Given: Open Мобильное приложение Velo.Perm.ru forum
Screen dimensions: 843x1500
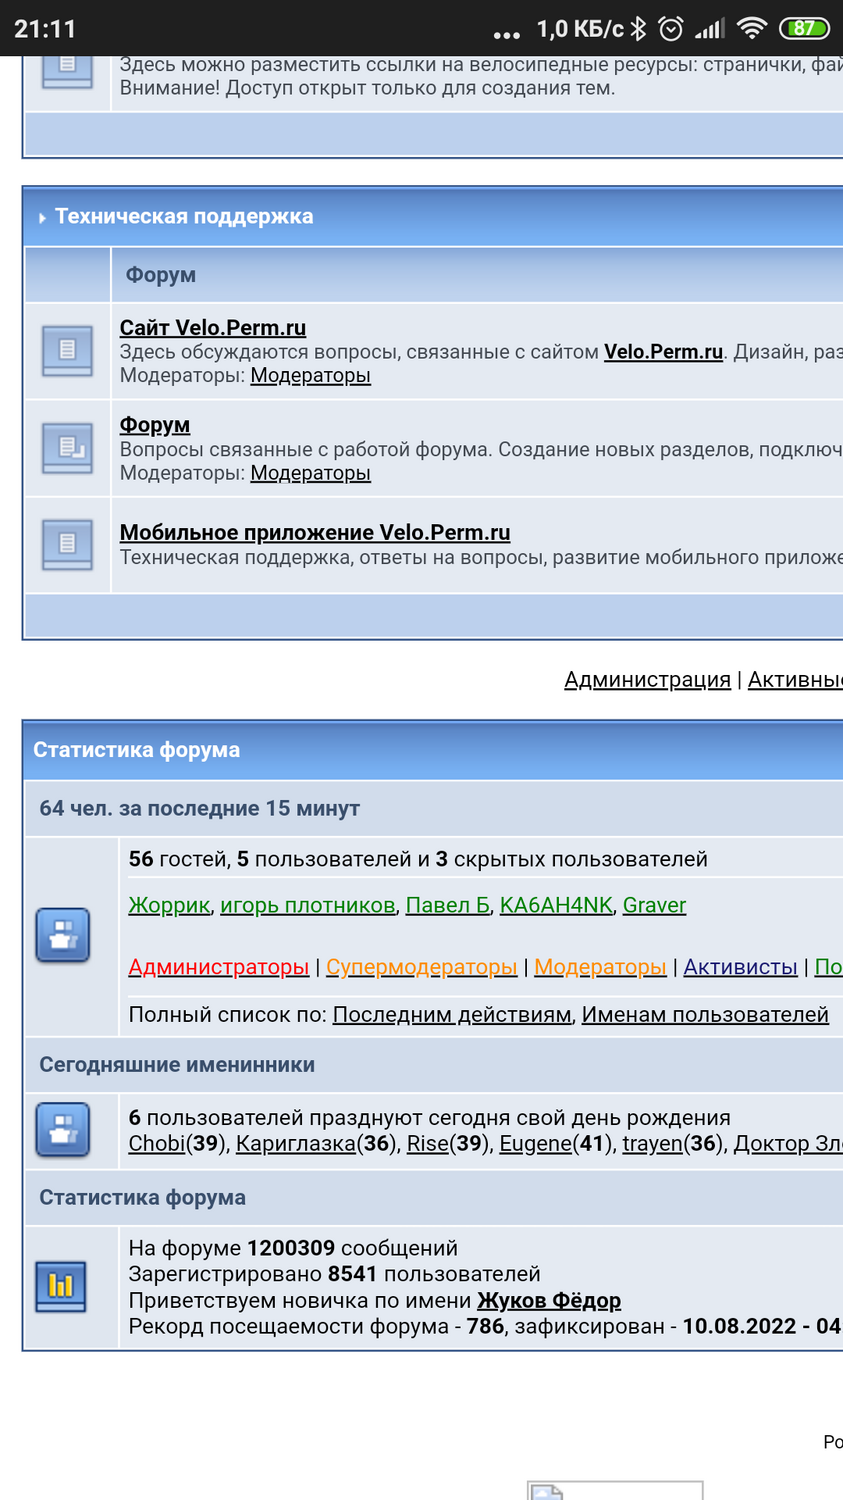Looking at the screenshot, I should click(x=315, y=532).
